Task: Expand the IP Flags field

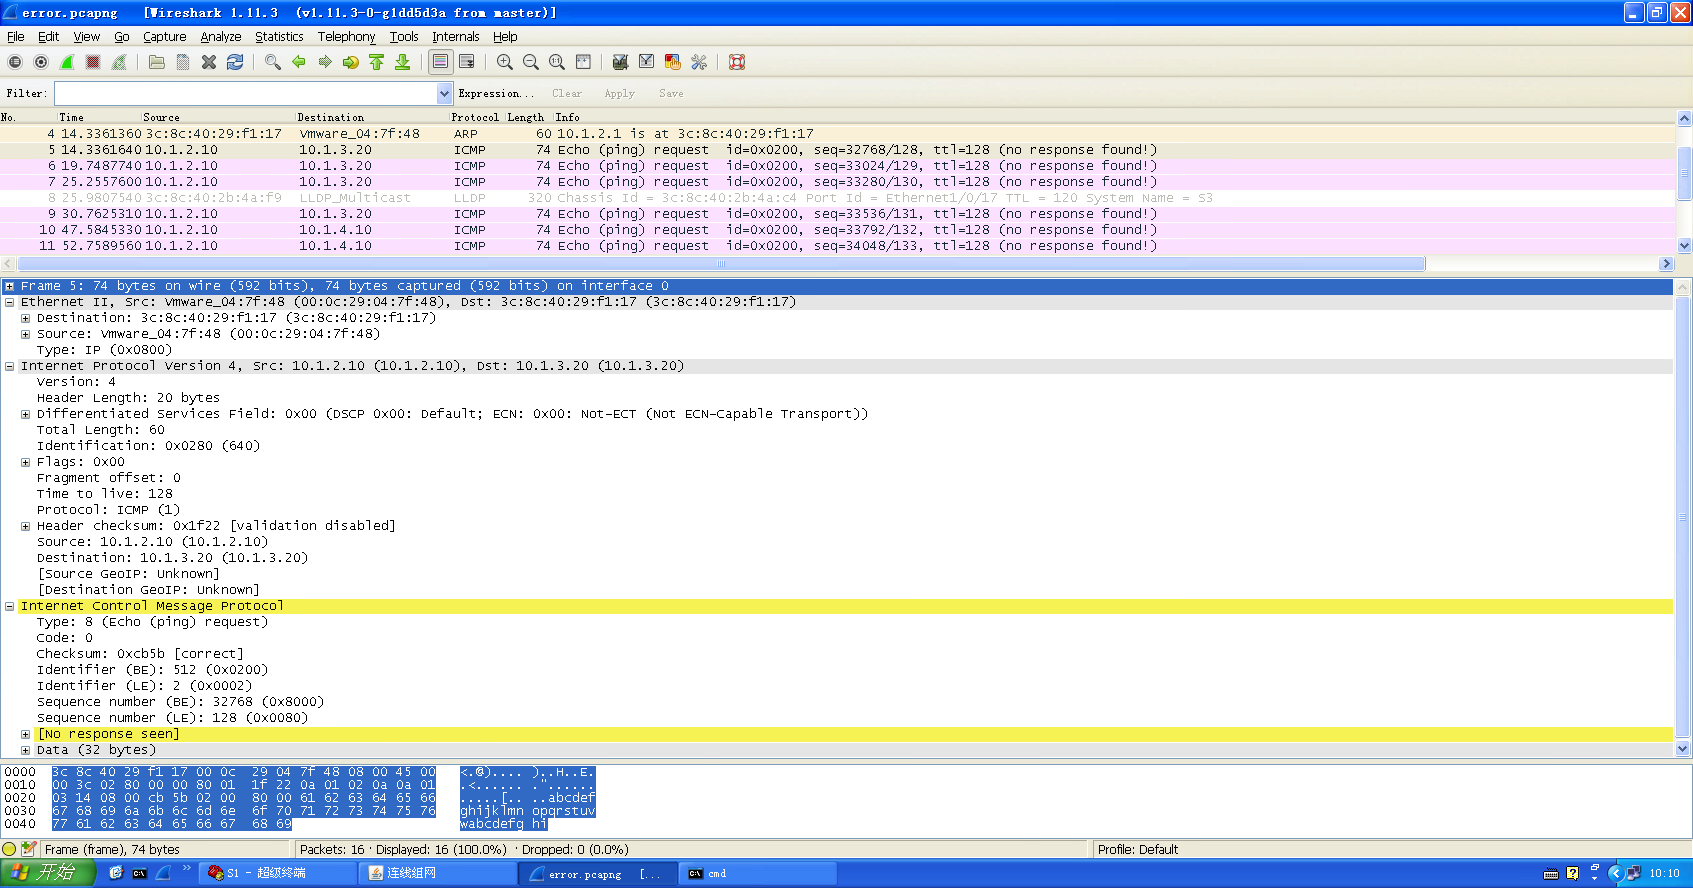Action: click(25, 462)
